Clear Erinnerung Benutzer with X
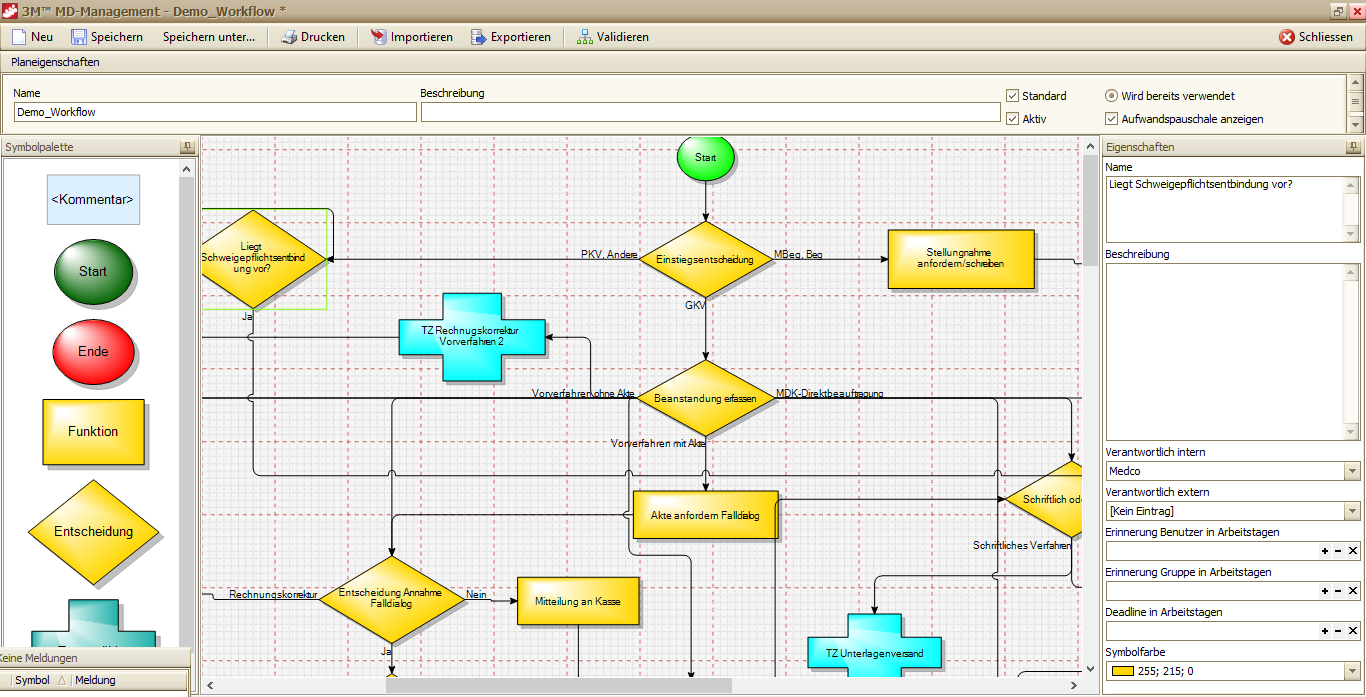 click(1352, 551)
